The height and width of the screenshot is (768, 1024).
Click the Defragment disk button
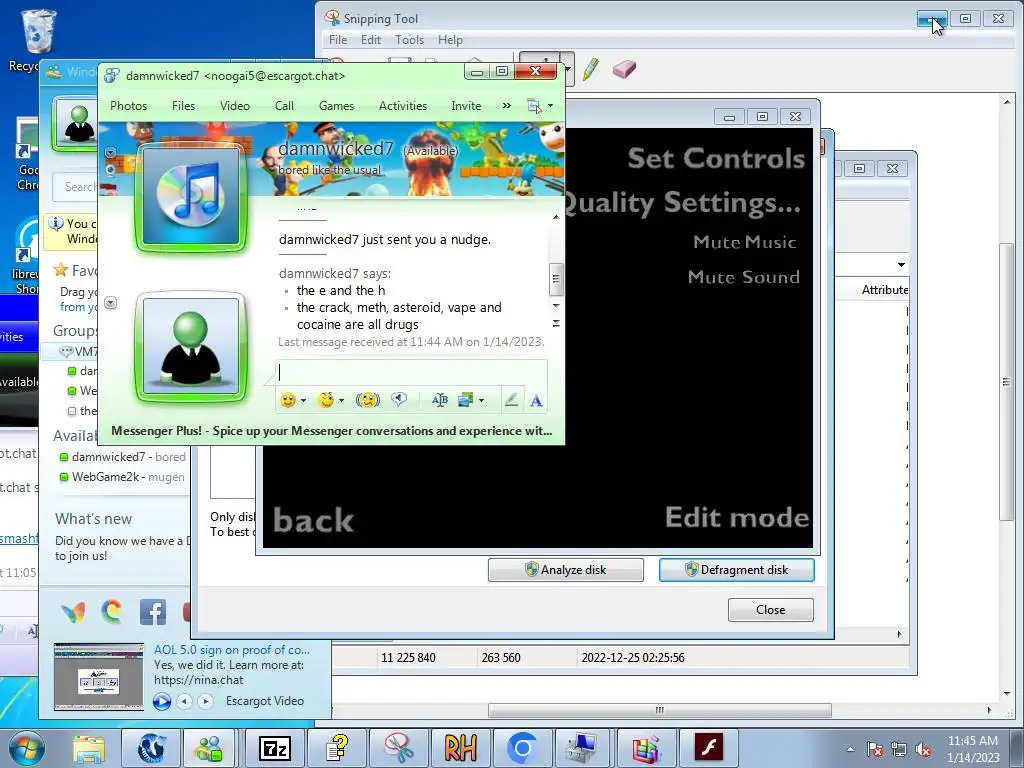point(737,569)
